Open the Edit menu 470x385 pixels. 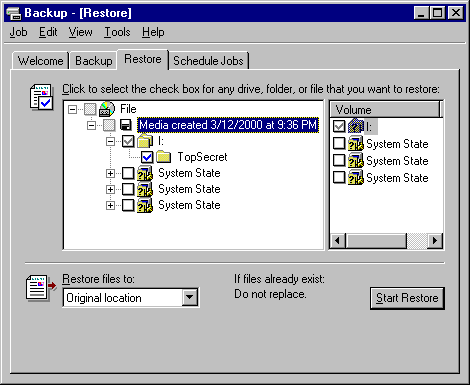(48, 32)
